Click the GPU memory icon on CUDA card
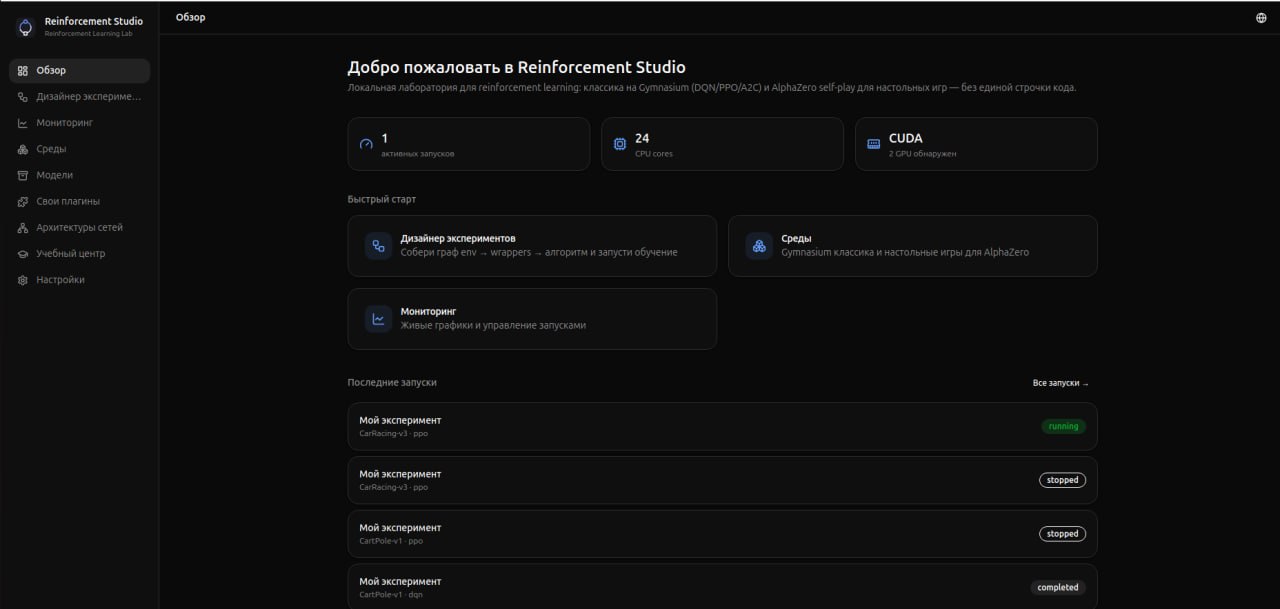 pos(873,144)
